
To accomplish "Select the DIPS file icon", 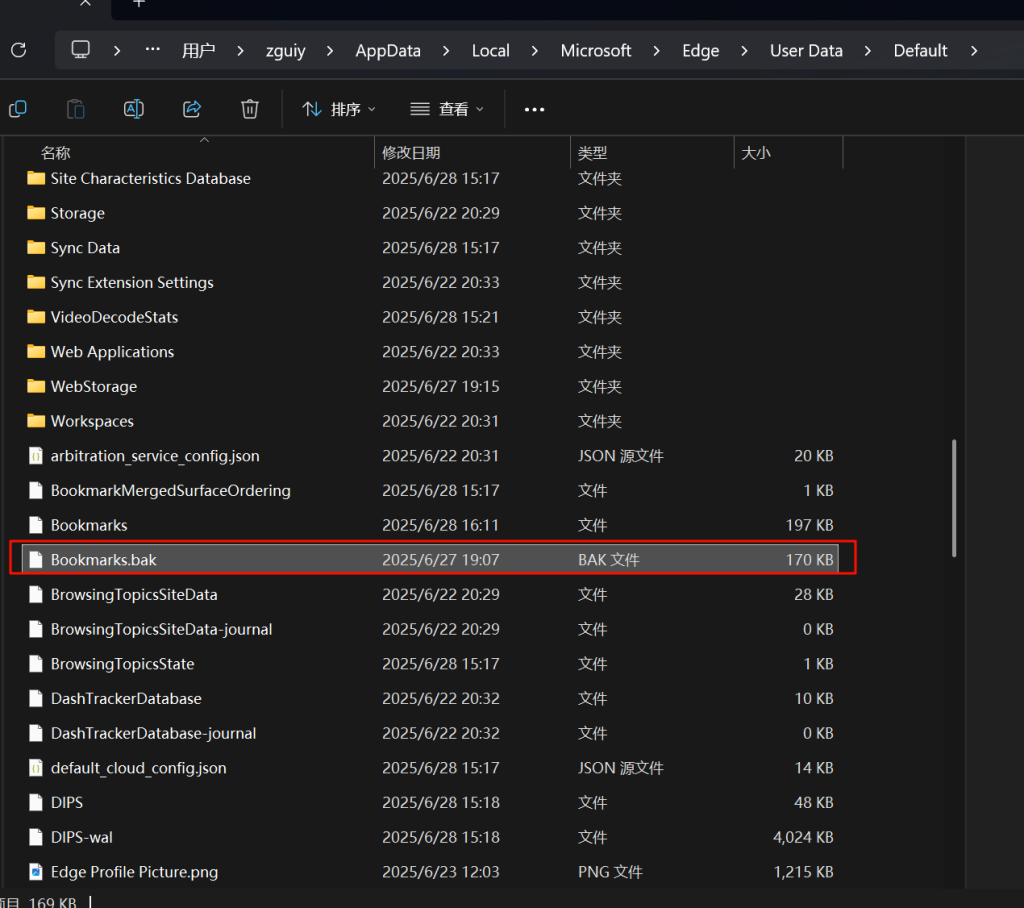I will 36,802.
